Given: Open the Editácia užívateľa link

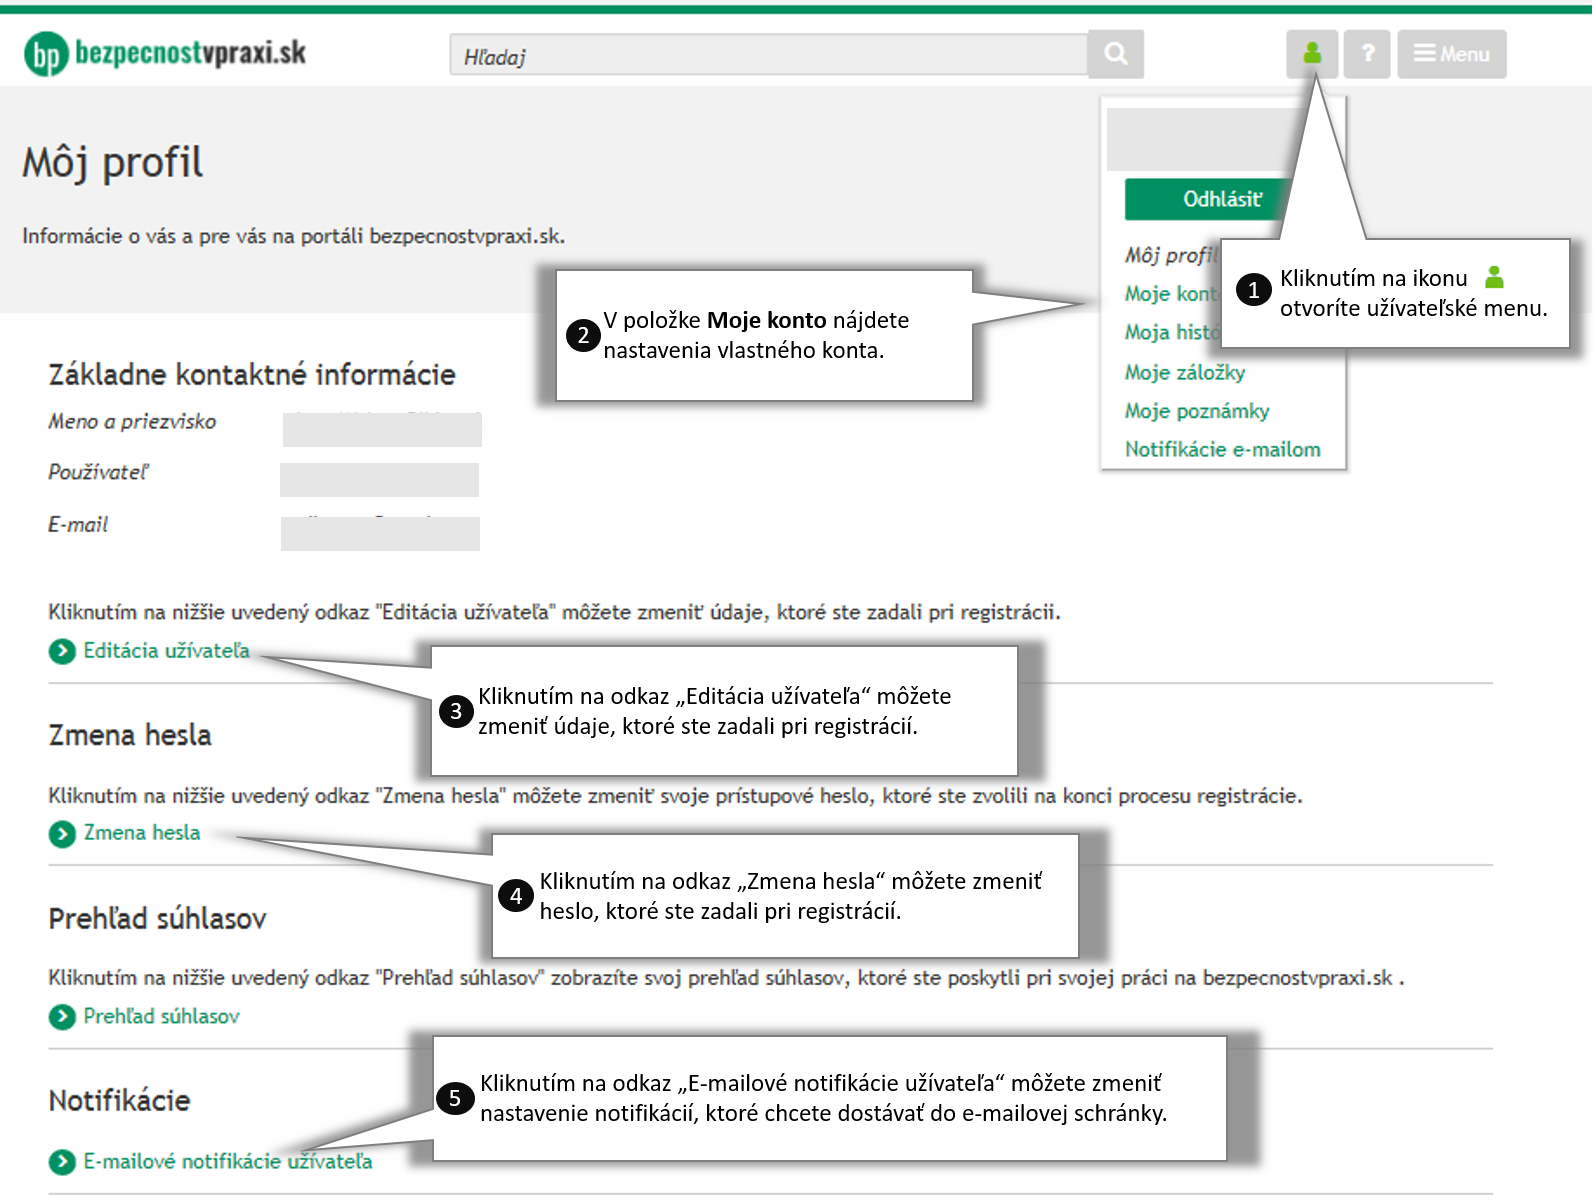Looking at the screenshot, I should tap(166, 651).
